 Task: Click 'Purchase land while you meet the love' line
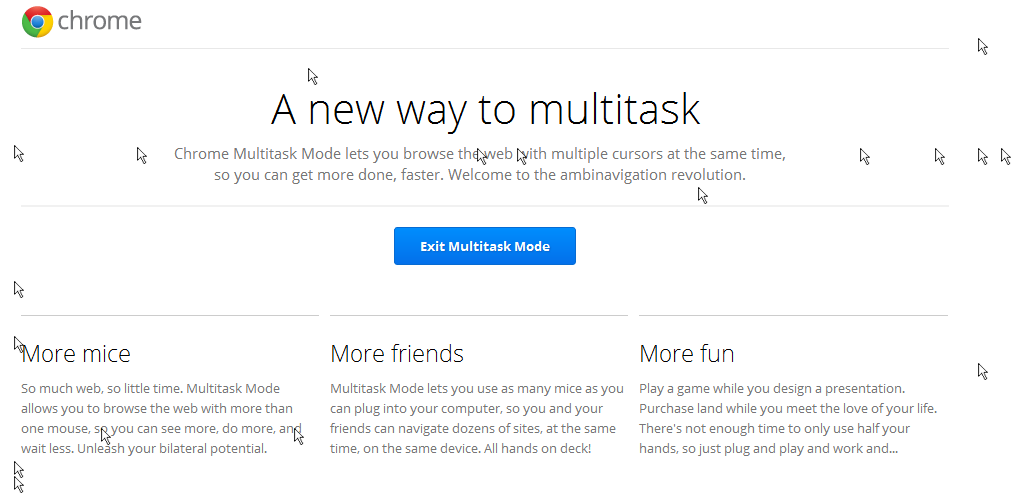[x=788, y=409]
